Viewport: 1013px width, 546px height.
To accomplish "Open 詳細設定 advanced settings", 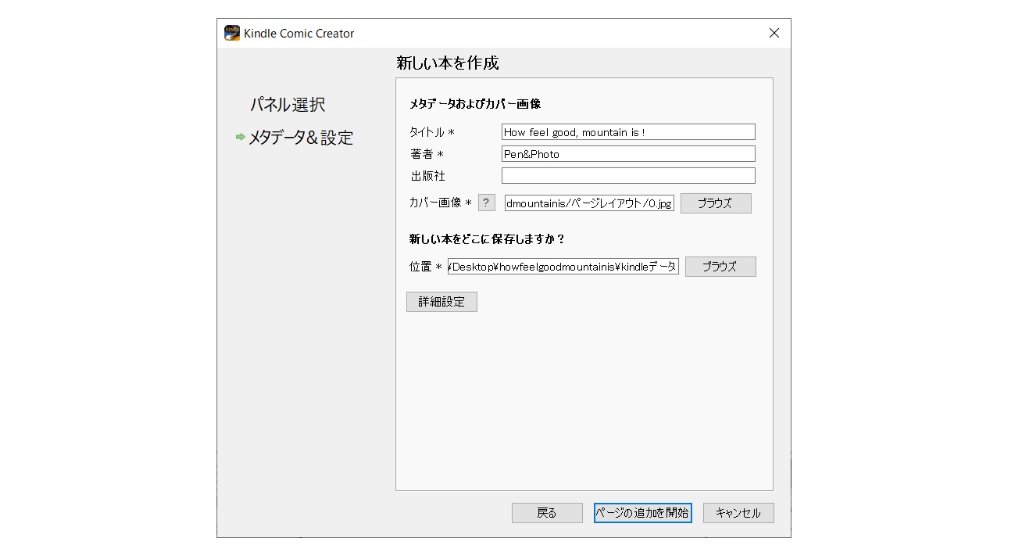I will click(442, 302).
